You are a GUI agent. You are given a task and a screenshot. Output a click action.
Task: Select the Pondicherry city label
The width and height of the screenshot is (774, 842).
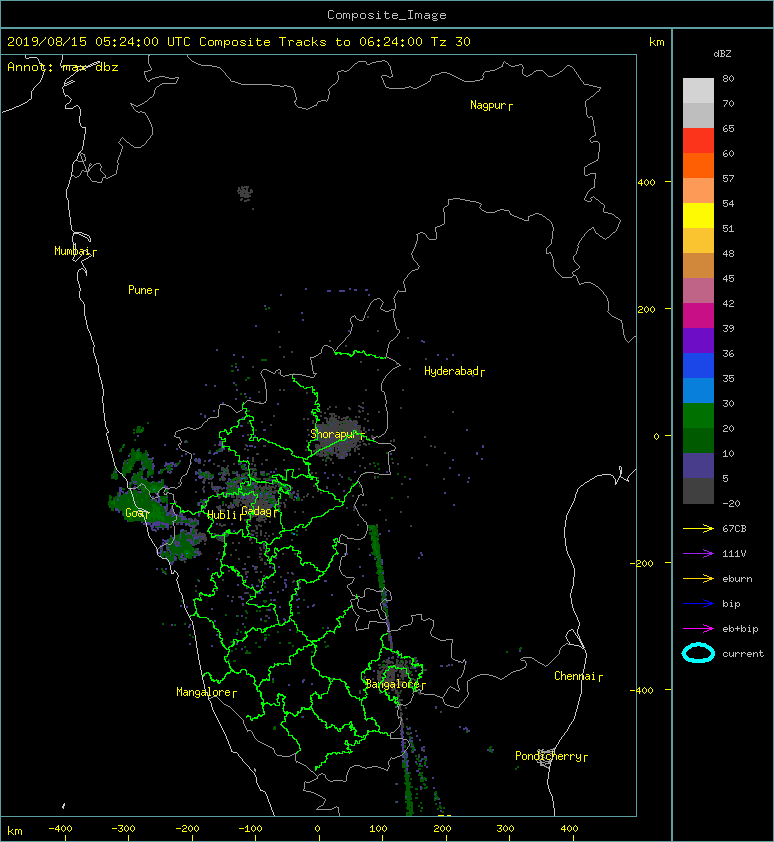click(548, 756)
